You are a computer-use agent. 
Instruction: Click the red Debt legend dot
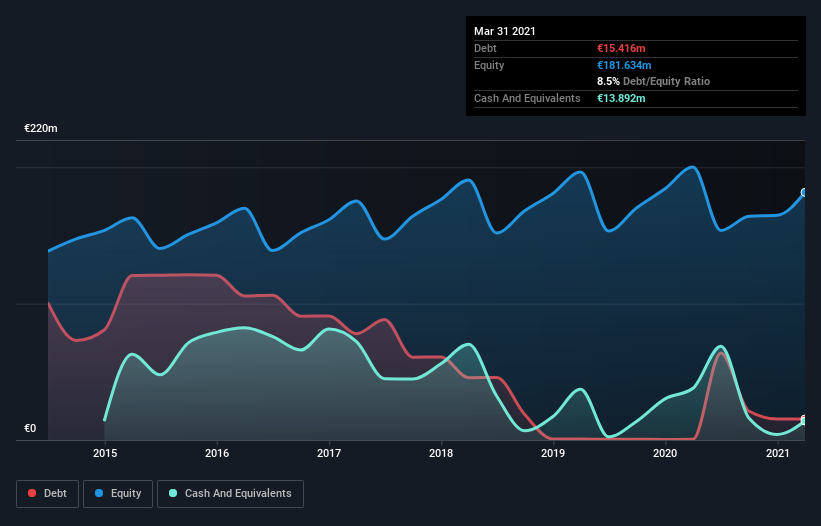(32, 494)
